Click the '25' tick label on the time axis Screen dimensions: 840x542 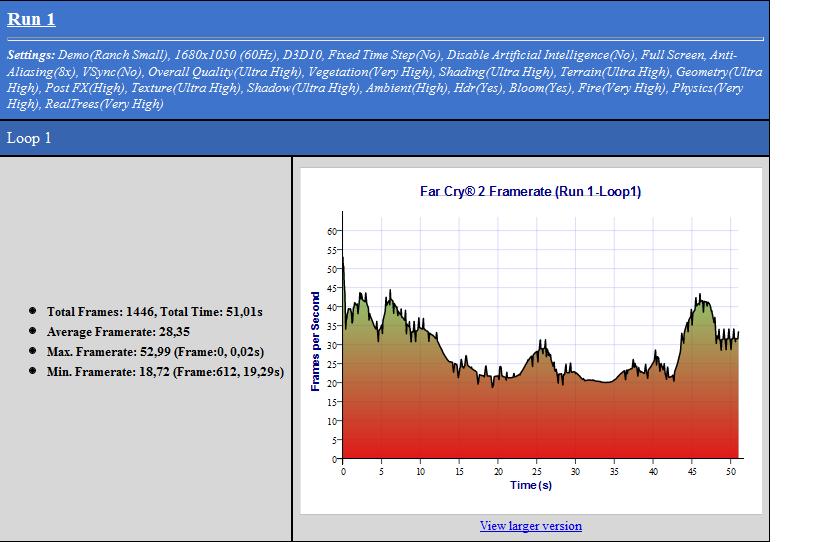point(537,471)
